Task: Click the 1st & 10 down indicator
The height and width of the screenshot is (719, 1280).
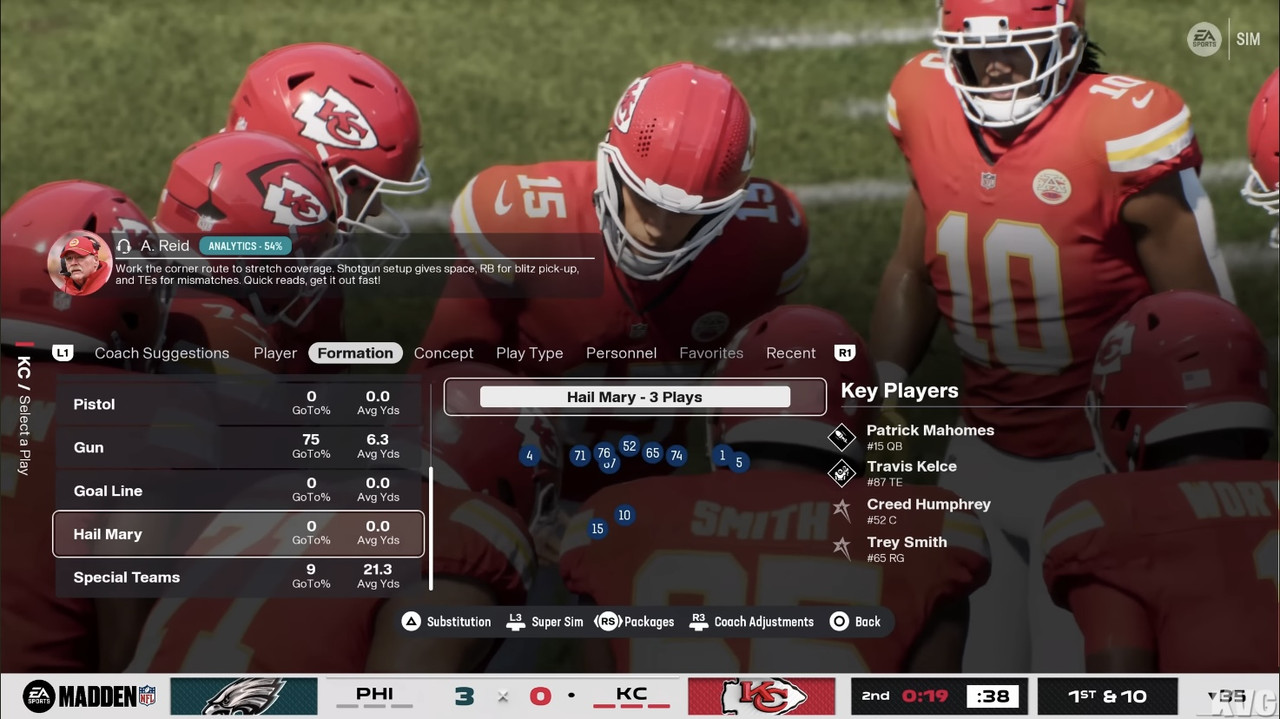Action: pos(1106,696)
